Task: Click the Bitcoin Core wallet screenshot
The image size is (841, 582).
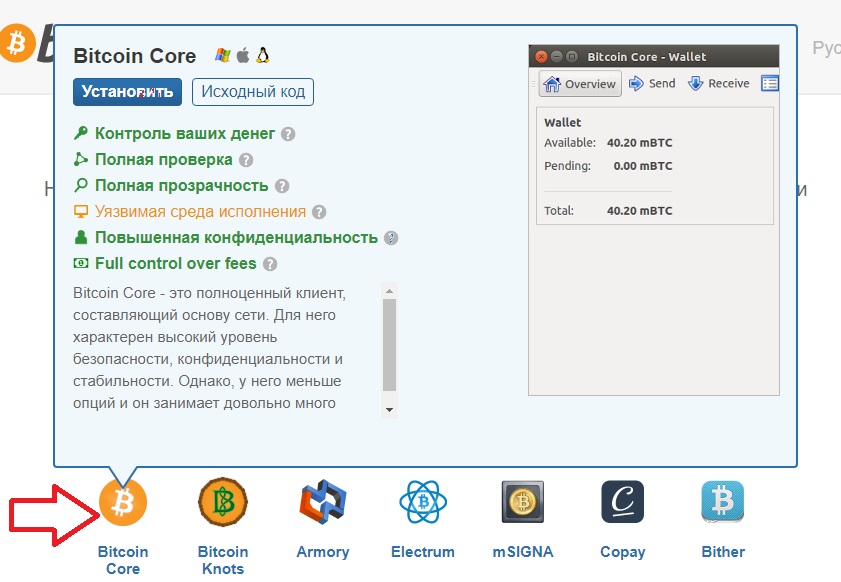Action: [x=654, y=220]
